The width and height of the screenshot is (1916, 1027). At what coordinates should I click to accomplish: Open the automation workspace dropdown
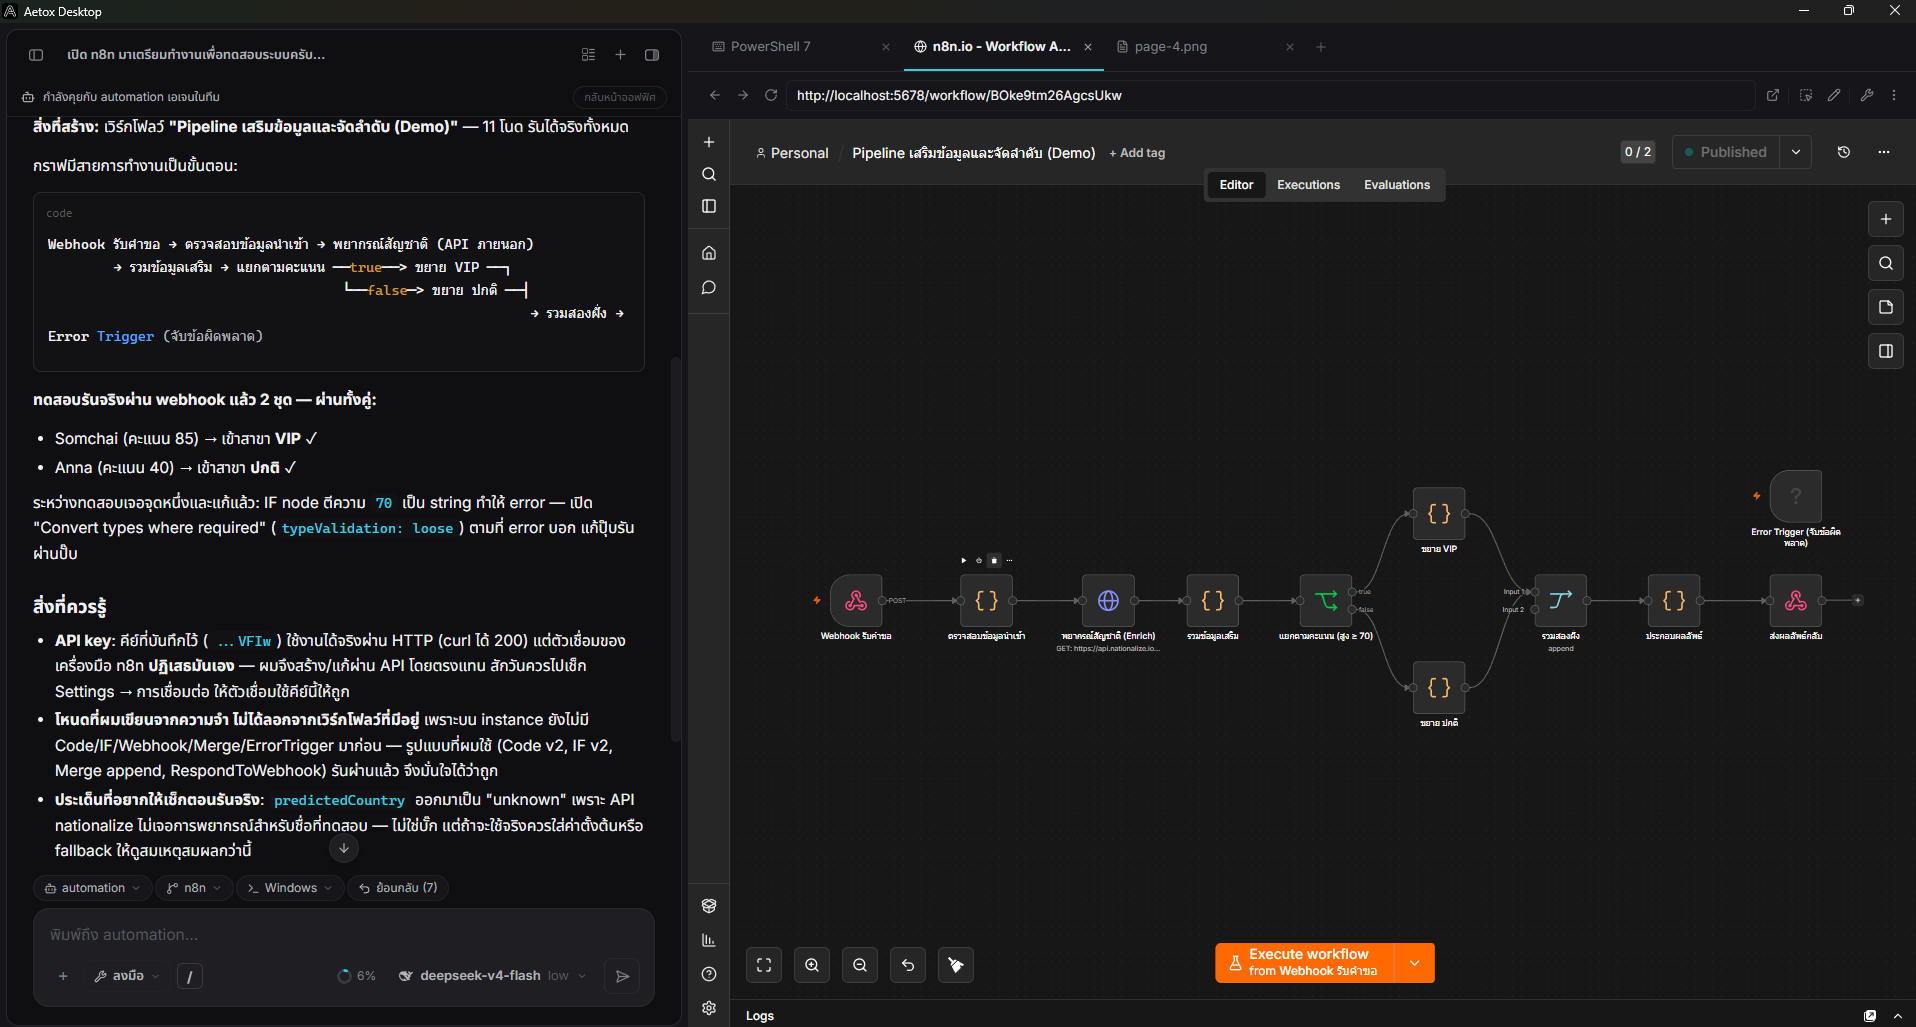[92, 888]
